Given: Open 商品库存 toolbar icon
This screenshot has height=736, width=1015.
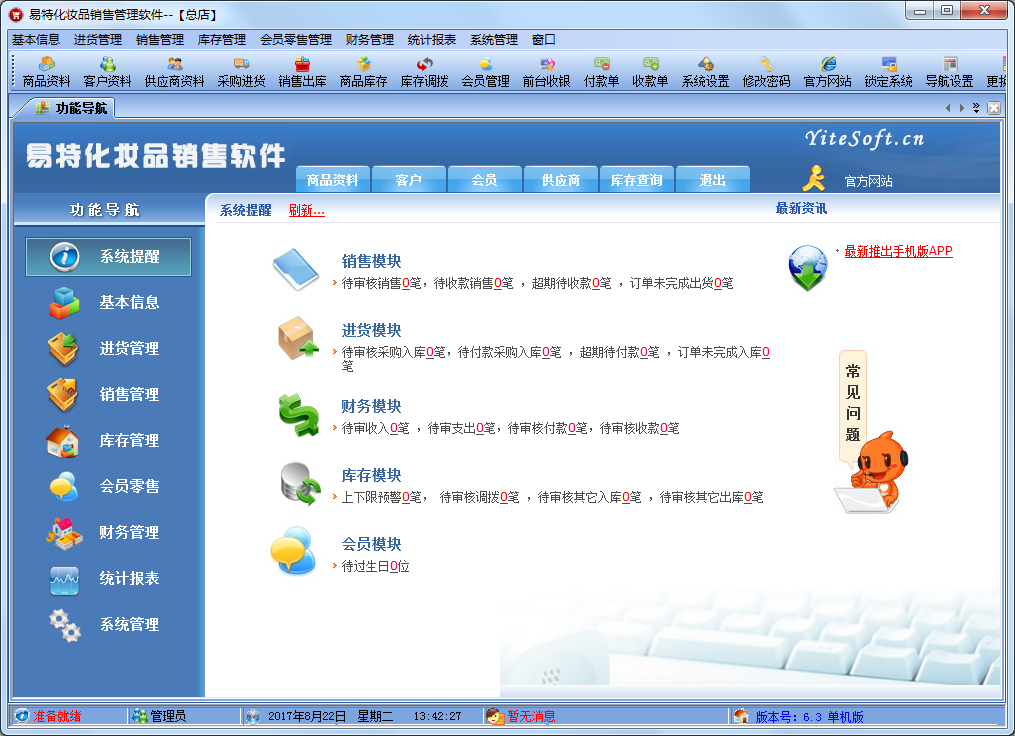Looking at the screenshot, I should click(x=363, y=72).
